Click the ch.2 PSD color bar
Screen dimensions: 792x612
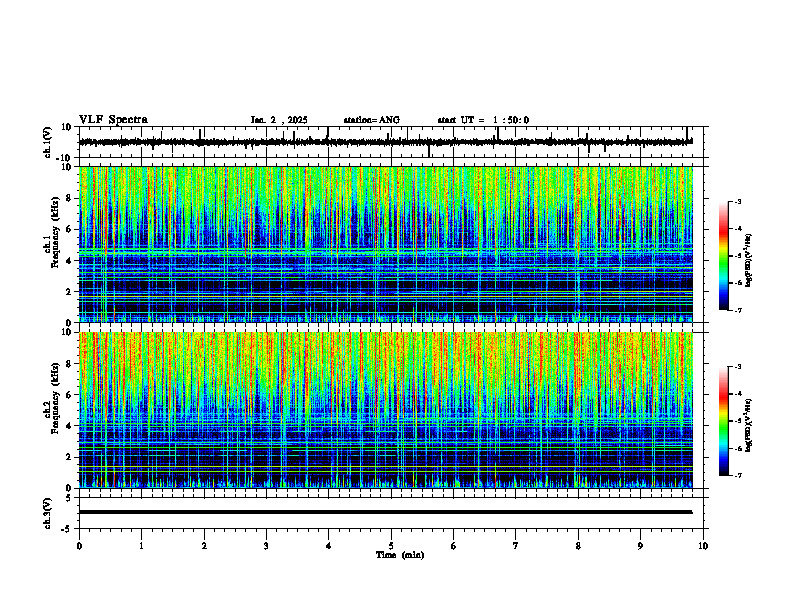point(724,421)
